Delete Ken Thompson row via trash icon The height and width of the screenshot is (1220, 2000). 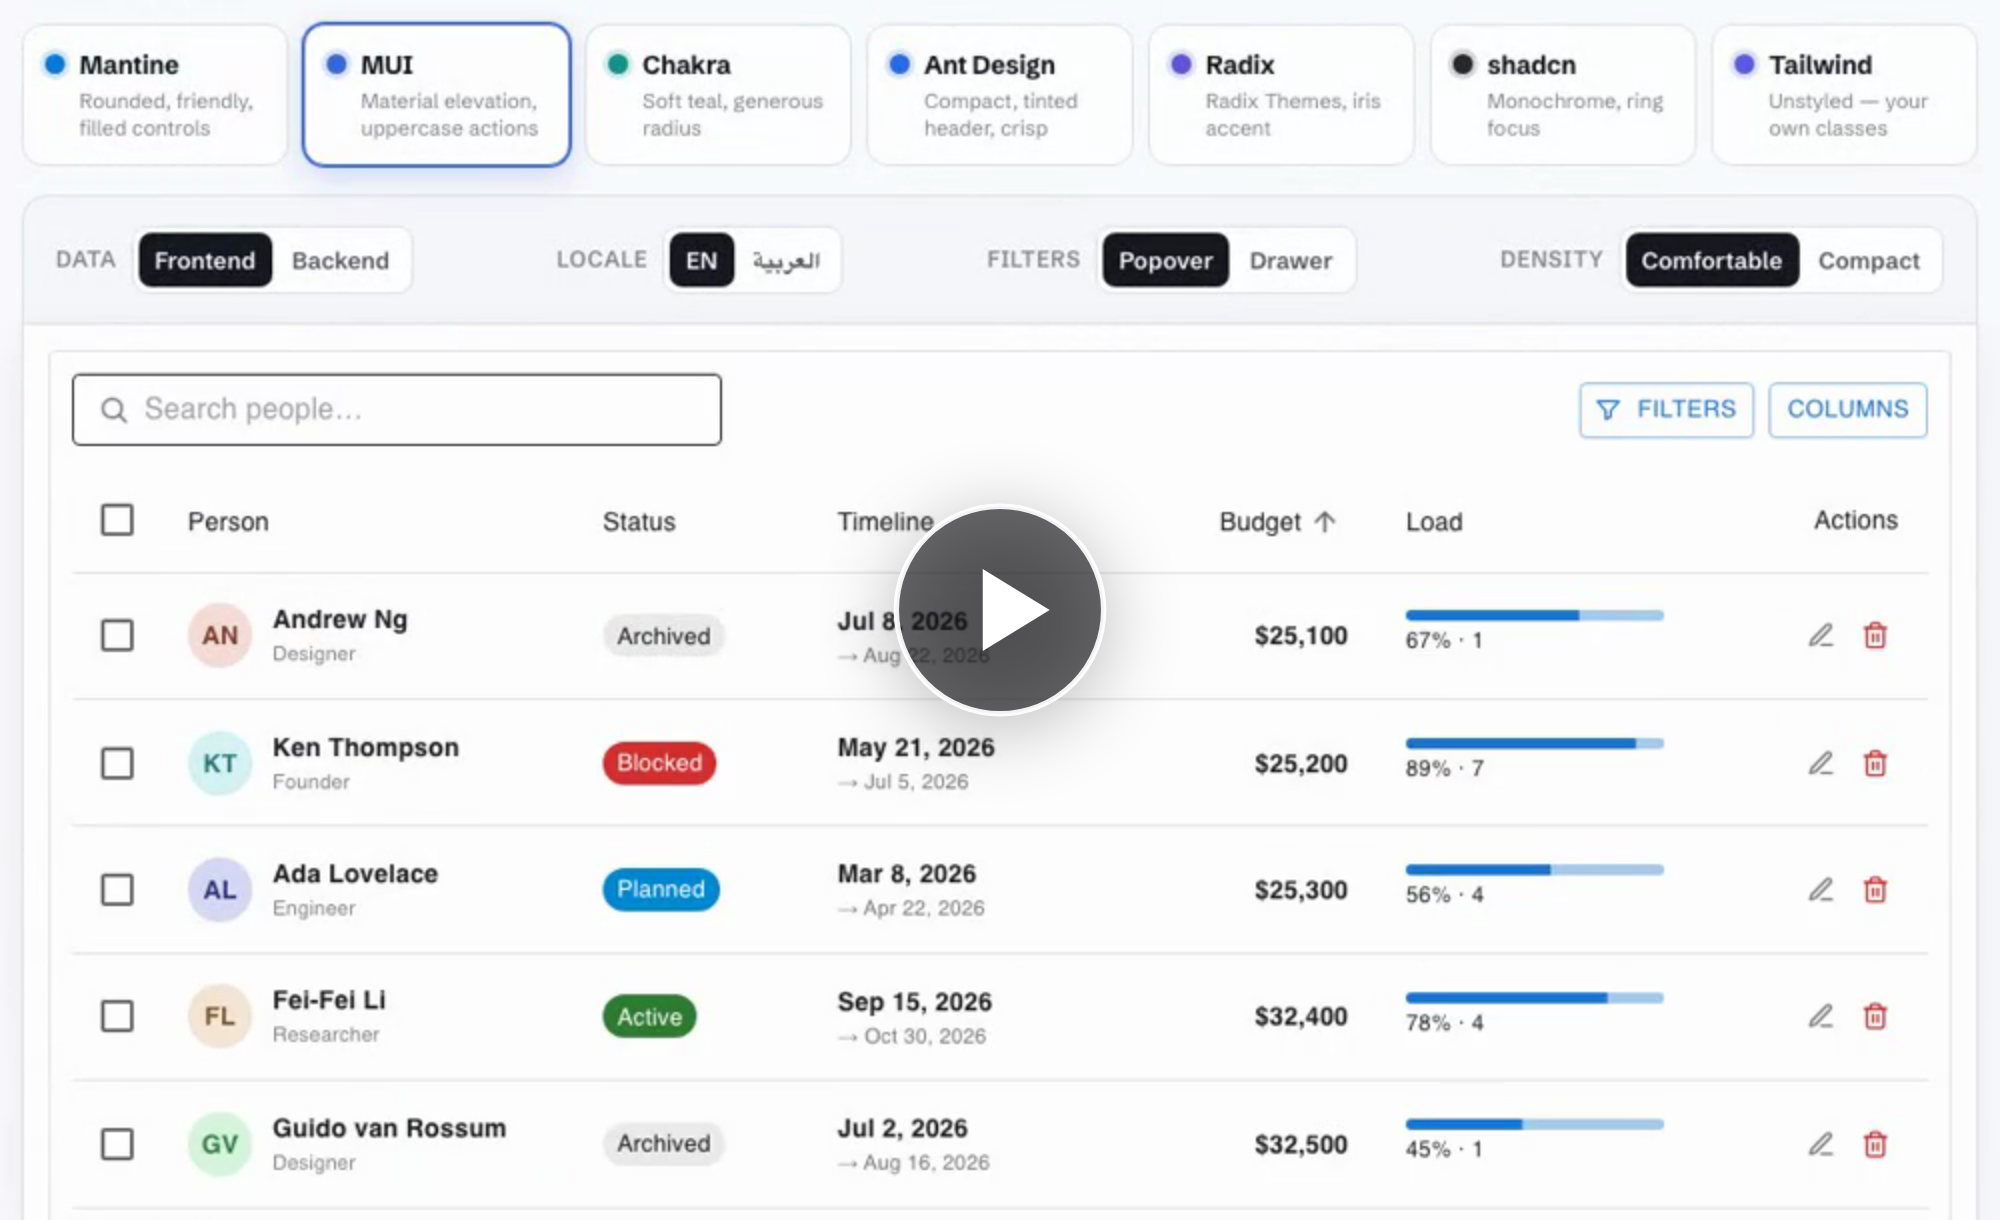coord(1875,763)
